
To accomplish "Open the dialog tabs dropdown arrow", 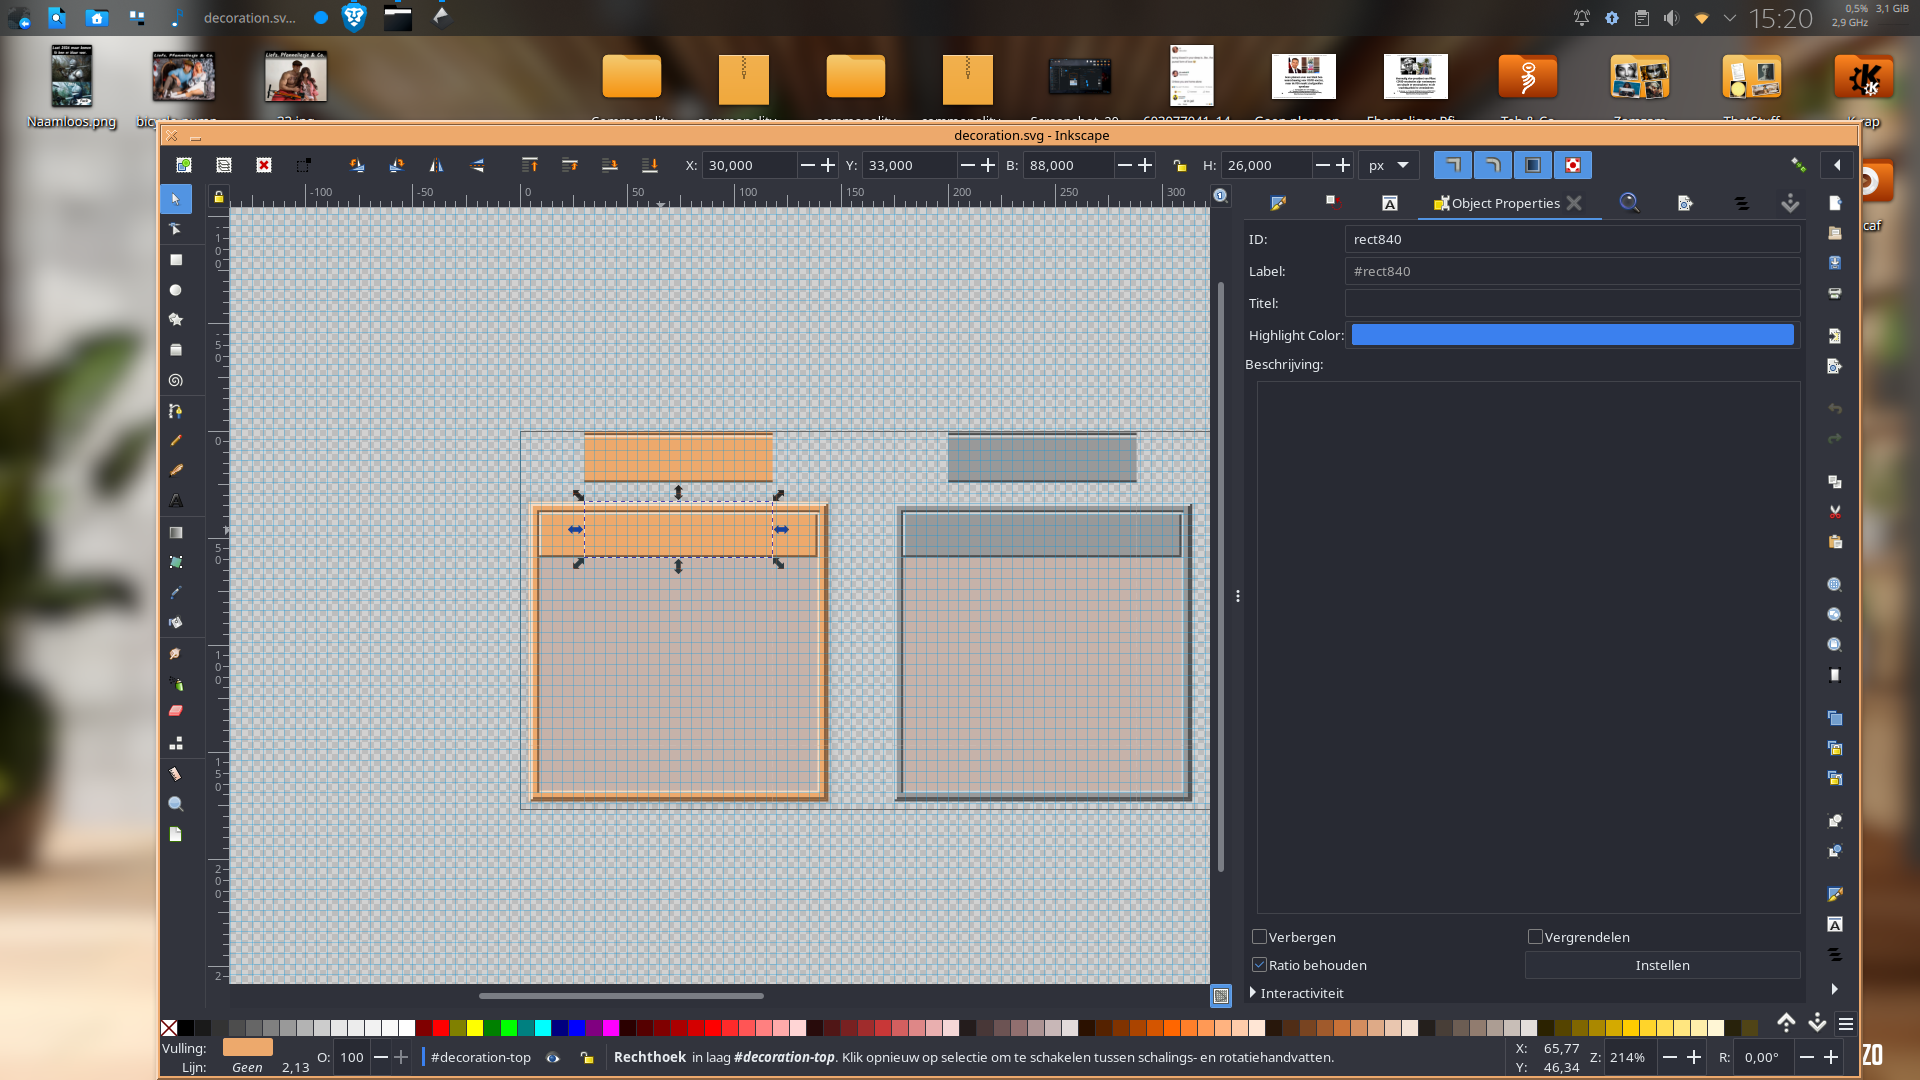I will point(1790,203).
